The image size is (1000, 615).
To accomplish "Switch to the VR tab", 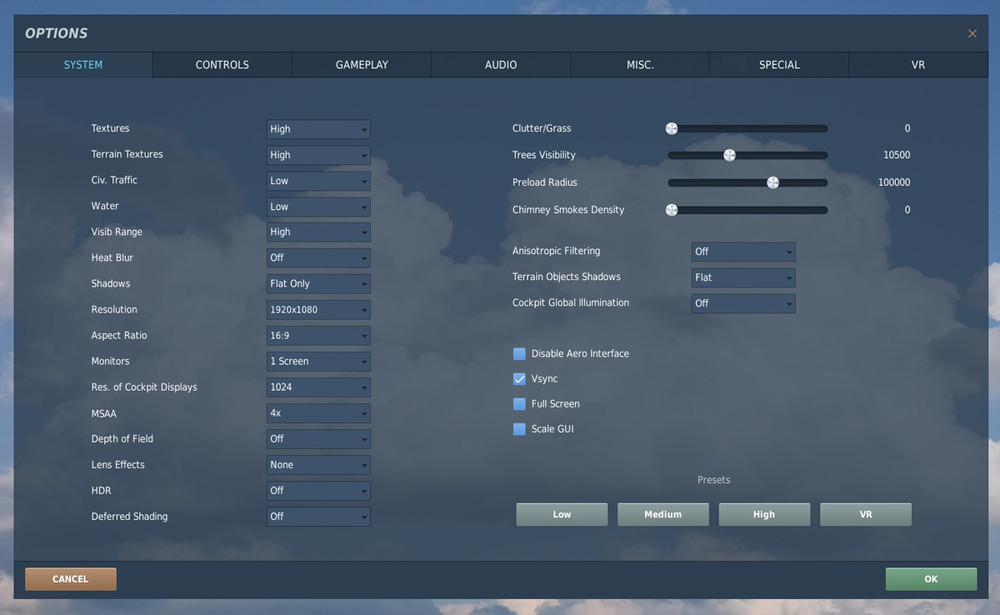I will point(917,64).
